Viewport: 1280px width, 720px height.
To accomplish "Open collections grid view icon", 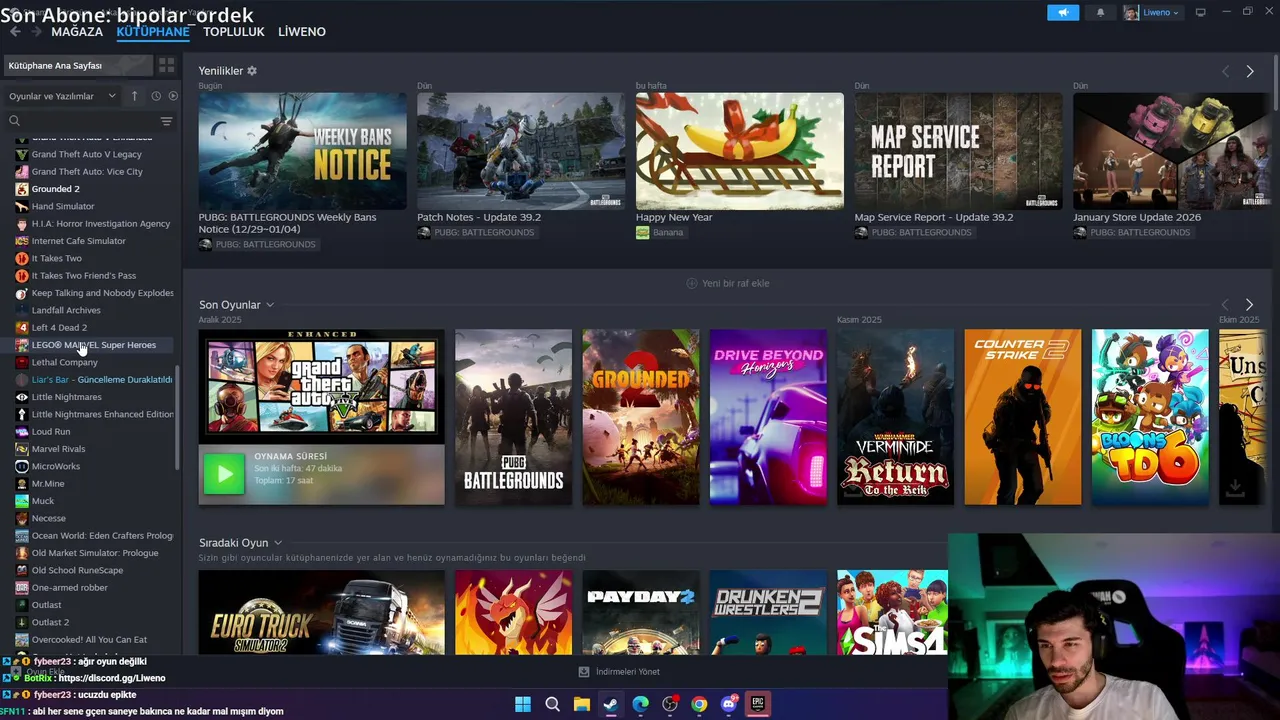I will pyautogui.click(x=166, y=65).
